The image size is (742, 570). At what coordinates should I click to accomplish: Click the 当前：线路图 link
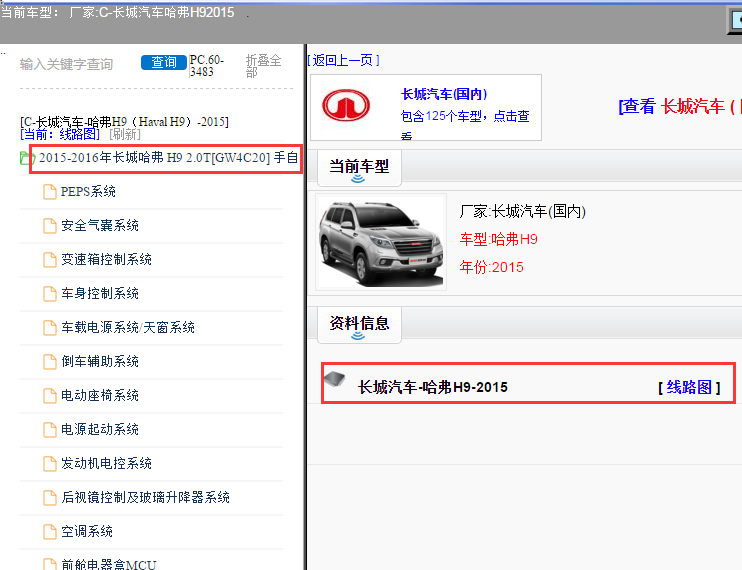point(60,135)
